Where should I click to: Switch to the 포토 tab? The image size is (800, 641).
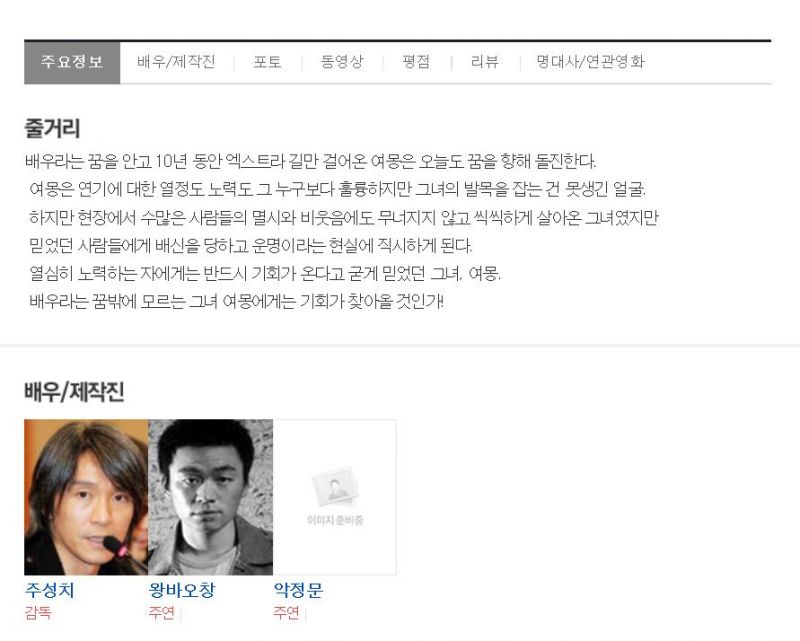click(x=267, y=62)
